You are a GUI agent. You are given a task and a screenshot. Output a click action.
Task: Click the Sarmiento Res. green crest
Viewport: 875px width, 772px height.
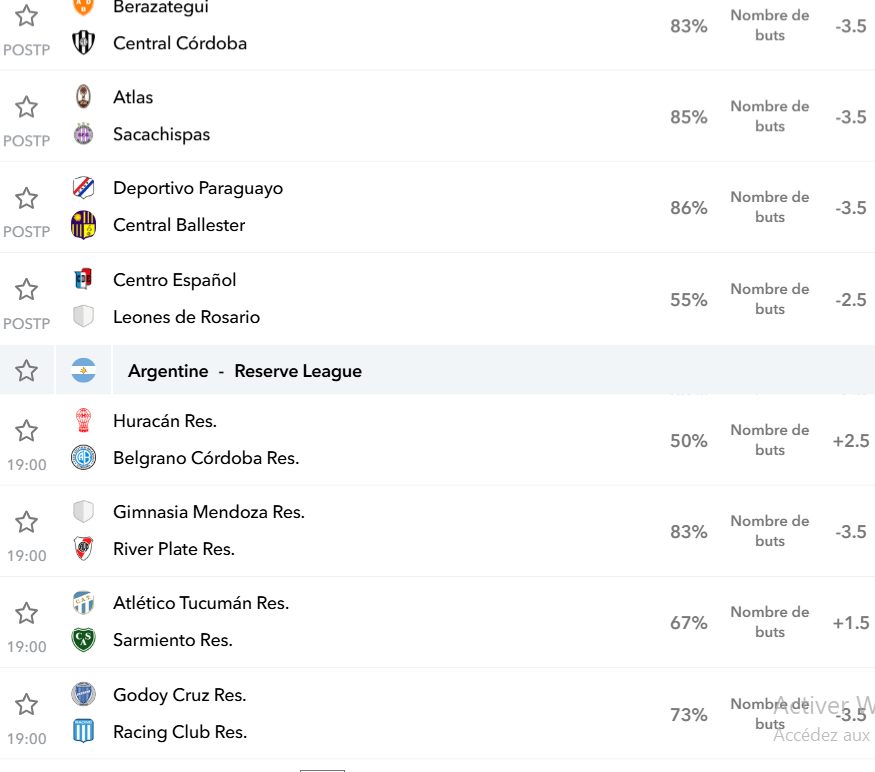84,640
